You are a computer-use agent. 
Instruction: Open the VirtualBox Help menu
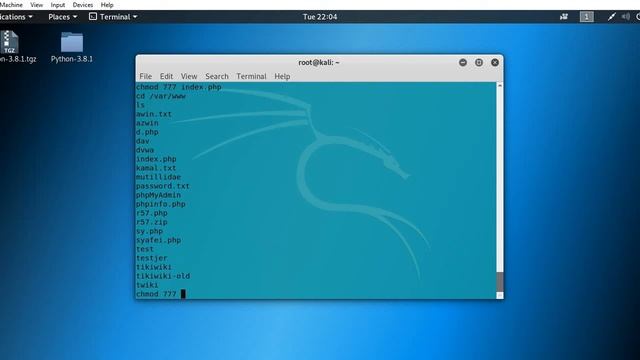107,5
